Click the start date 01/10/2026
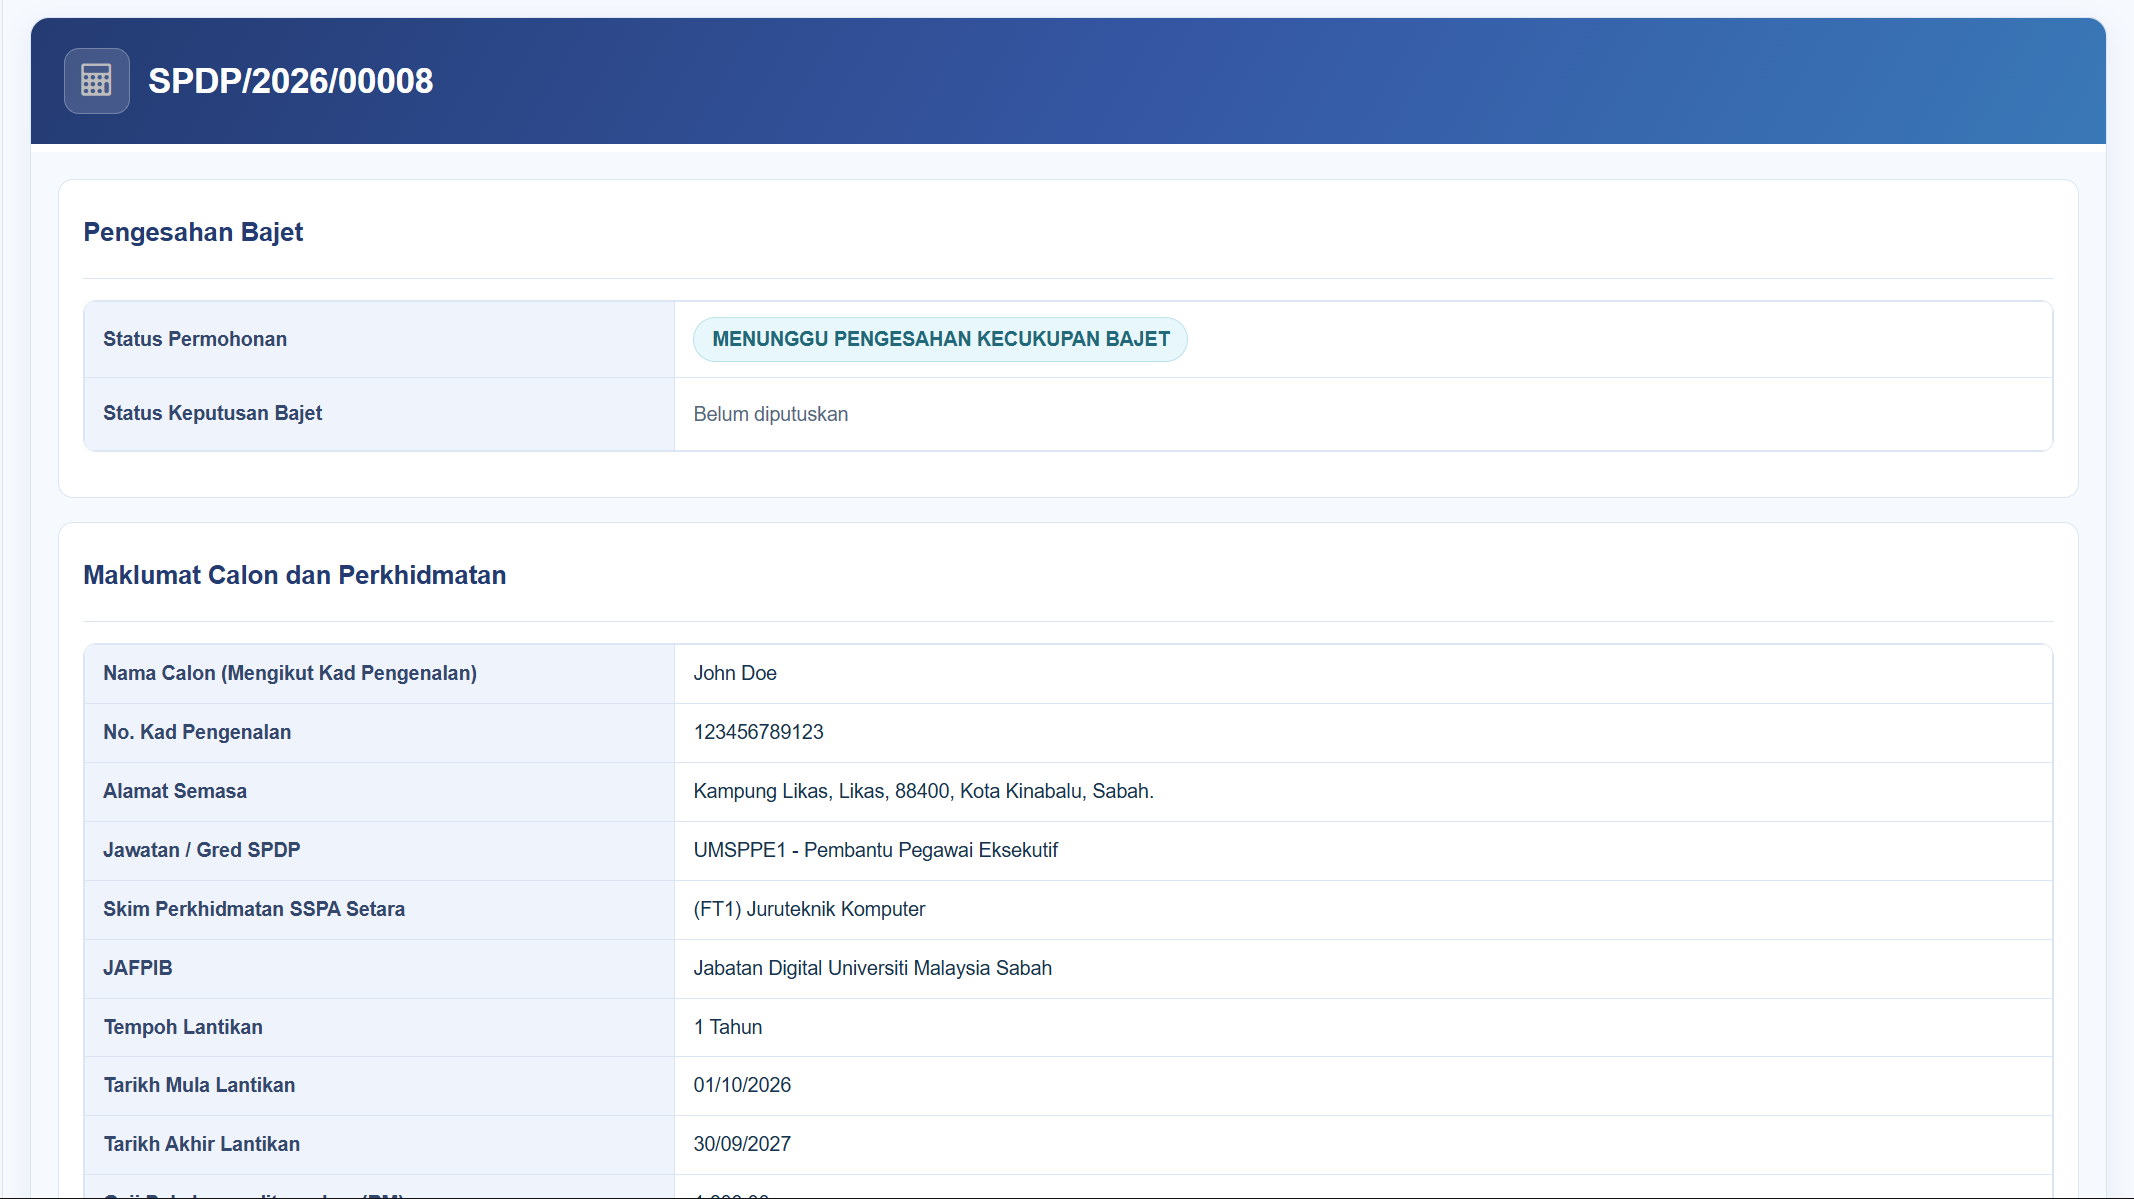Viewport: 2134px width, 1199px height. [742, 1085]
